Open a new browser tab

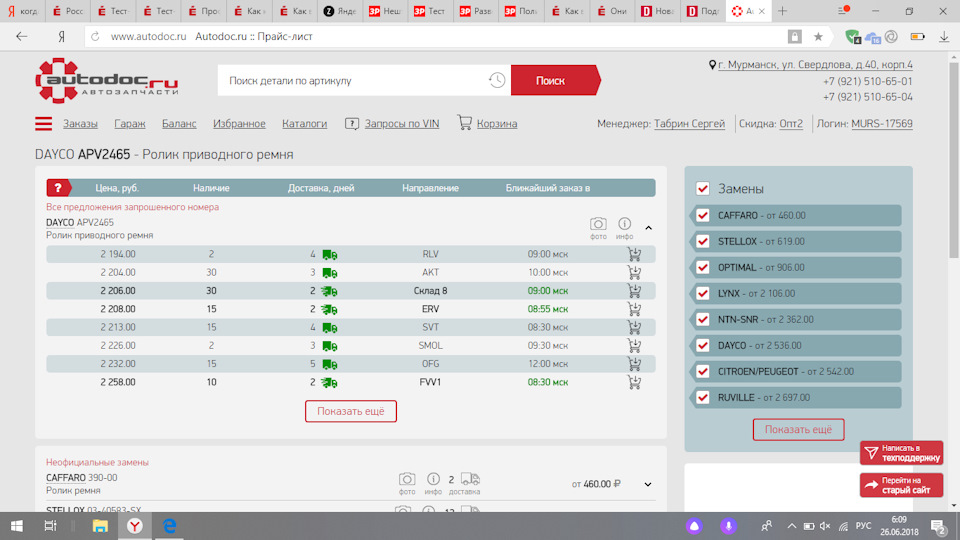coord(782,11)
